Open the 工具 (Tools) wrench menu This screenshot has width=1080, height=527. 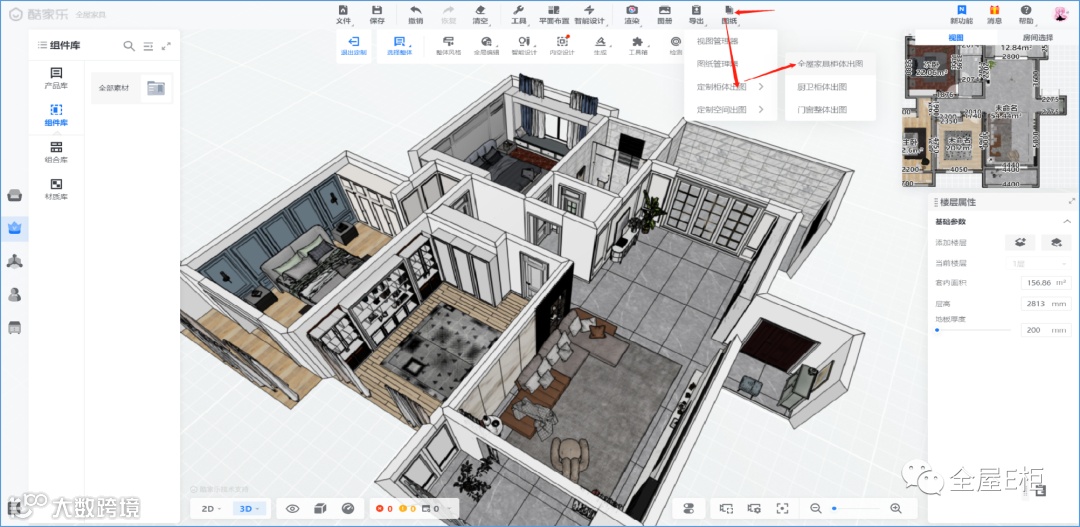tap(519, 14)
